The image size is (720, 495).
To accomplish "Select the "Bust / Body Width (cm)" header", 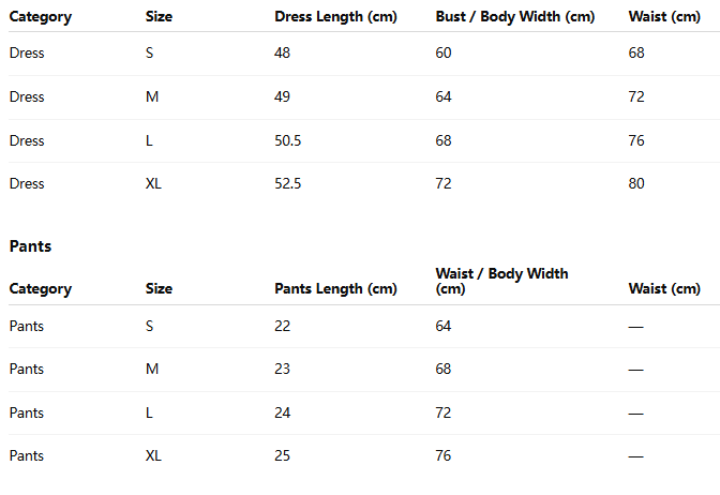I will click(515, 17).
